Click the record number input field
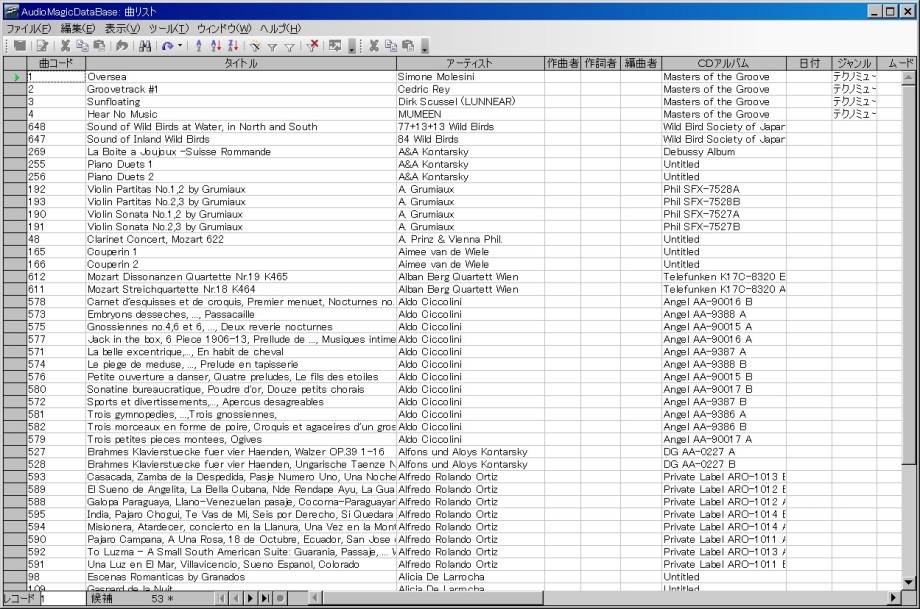Screen dimensions: 920x609 click(62, 598)
